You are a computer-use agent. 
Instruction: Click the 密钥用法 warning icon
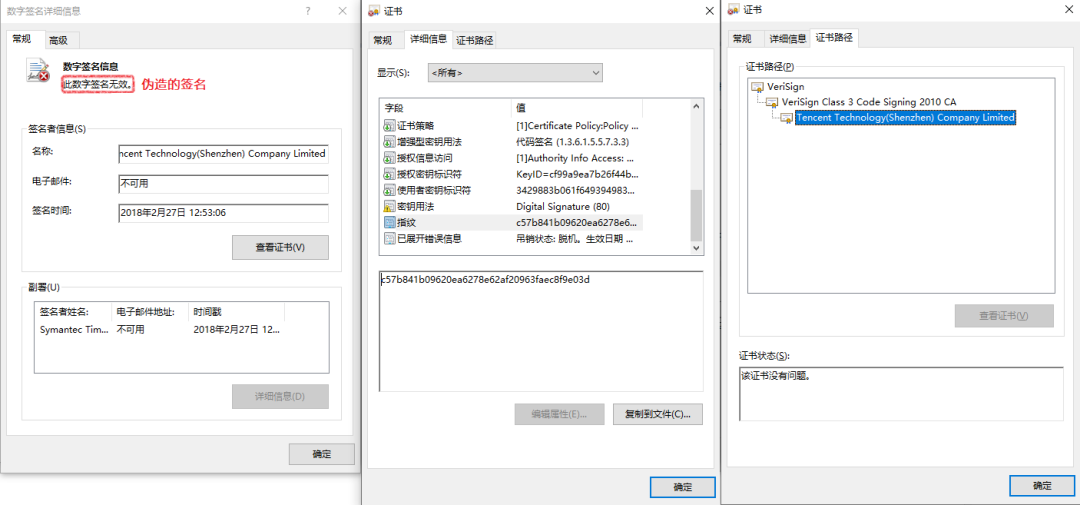pyautogui.click(x=390, y=206)
